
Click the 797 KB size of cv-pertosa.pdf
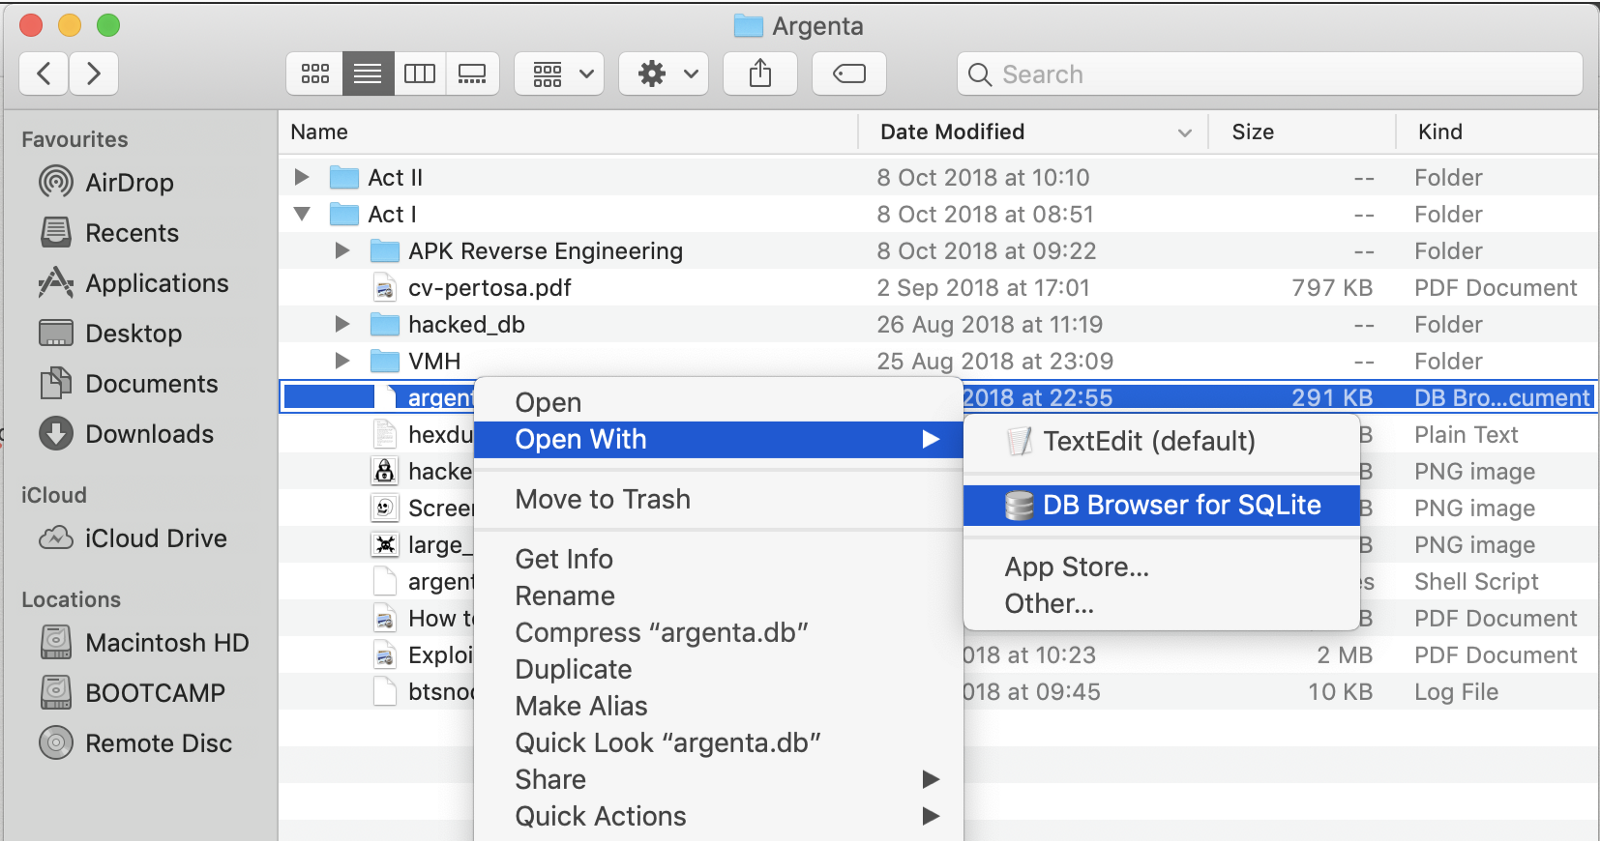(1331, 288)
